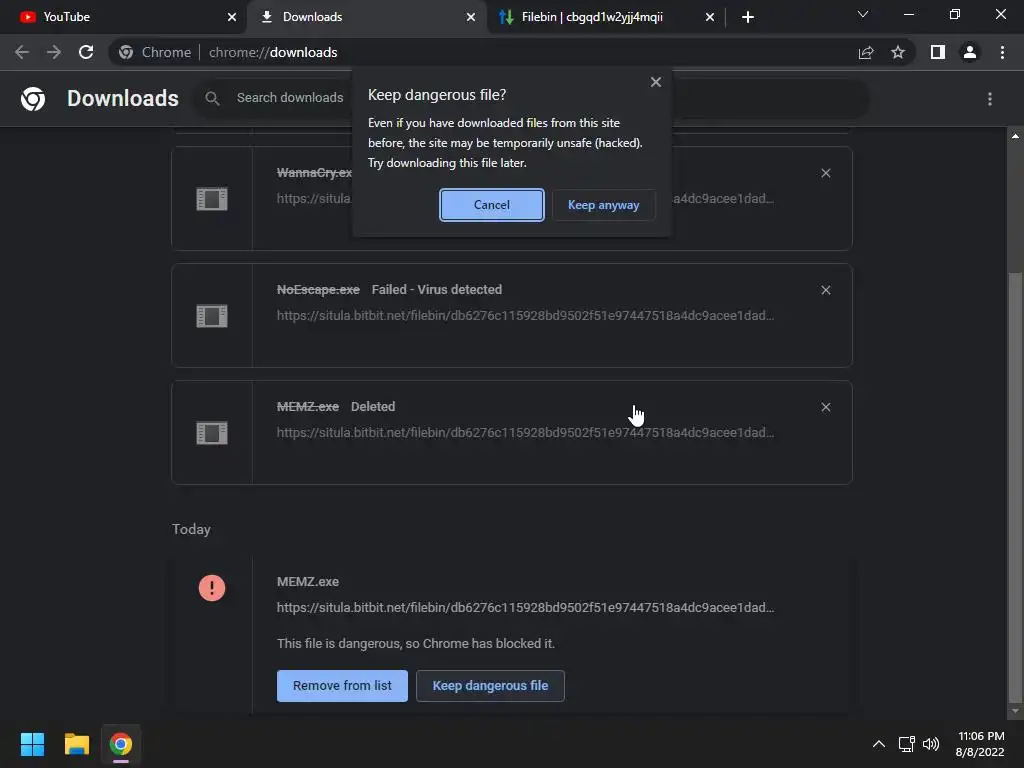Click the NoEscape.exe file name
The width and height of the screenshot is (1024, 768).
pyautogui.click(x=318, y=289)
